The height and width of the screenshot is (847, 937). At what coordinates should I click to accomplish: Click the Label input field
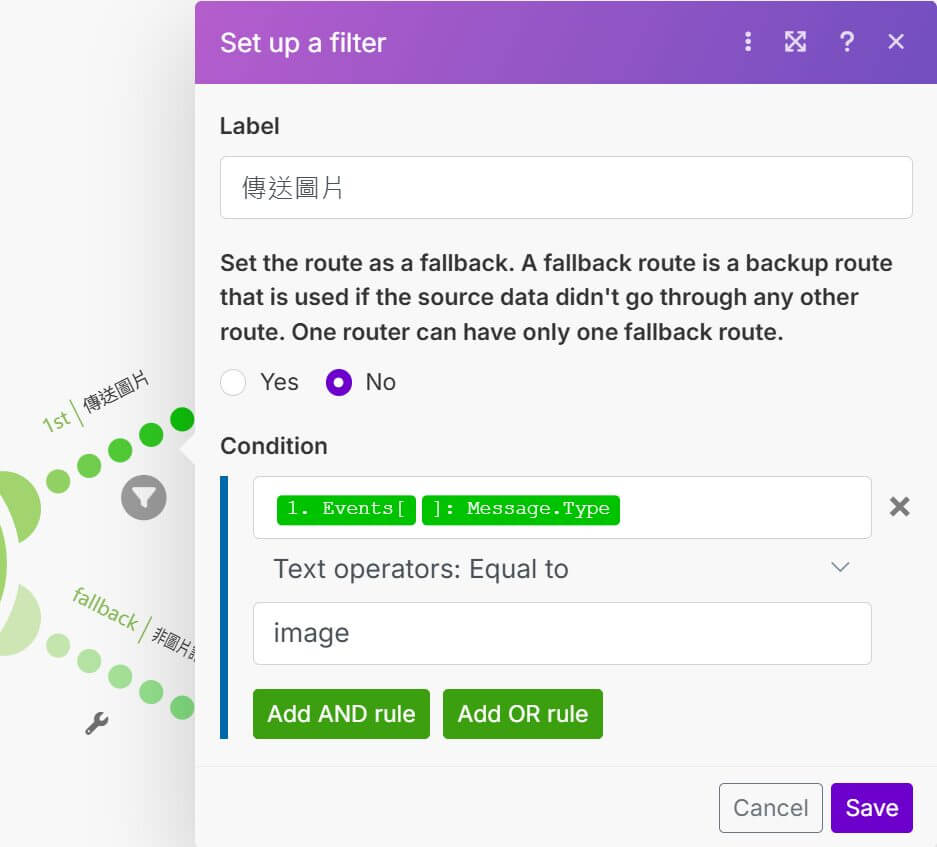(x=566, y=188)
